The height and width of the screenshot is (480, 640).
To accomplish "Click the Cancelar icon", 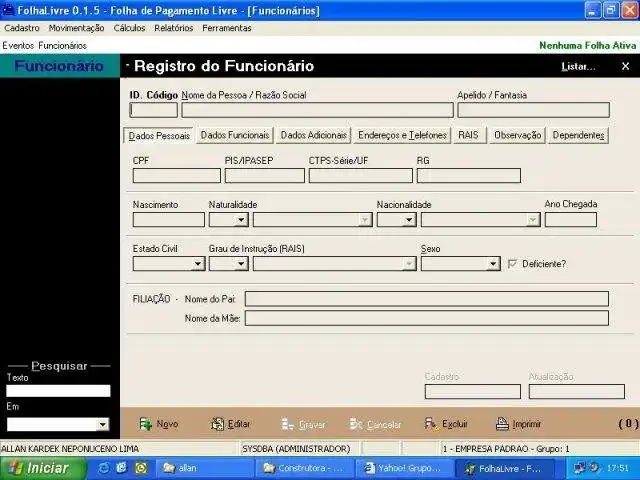I will pyautogui.click(x=356, y=424).
